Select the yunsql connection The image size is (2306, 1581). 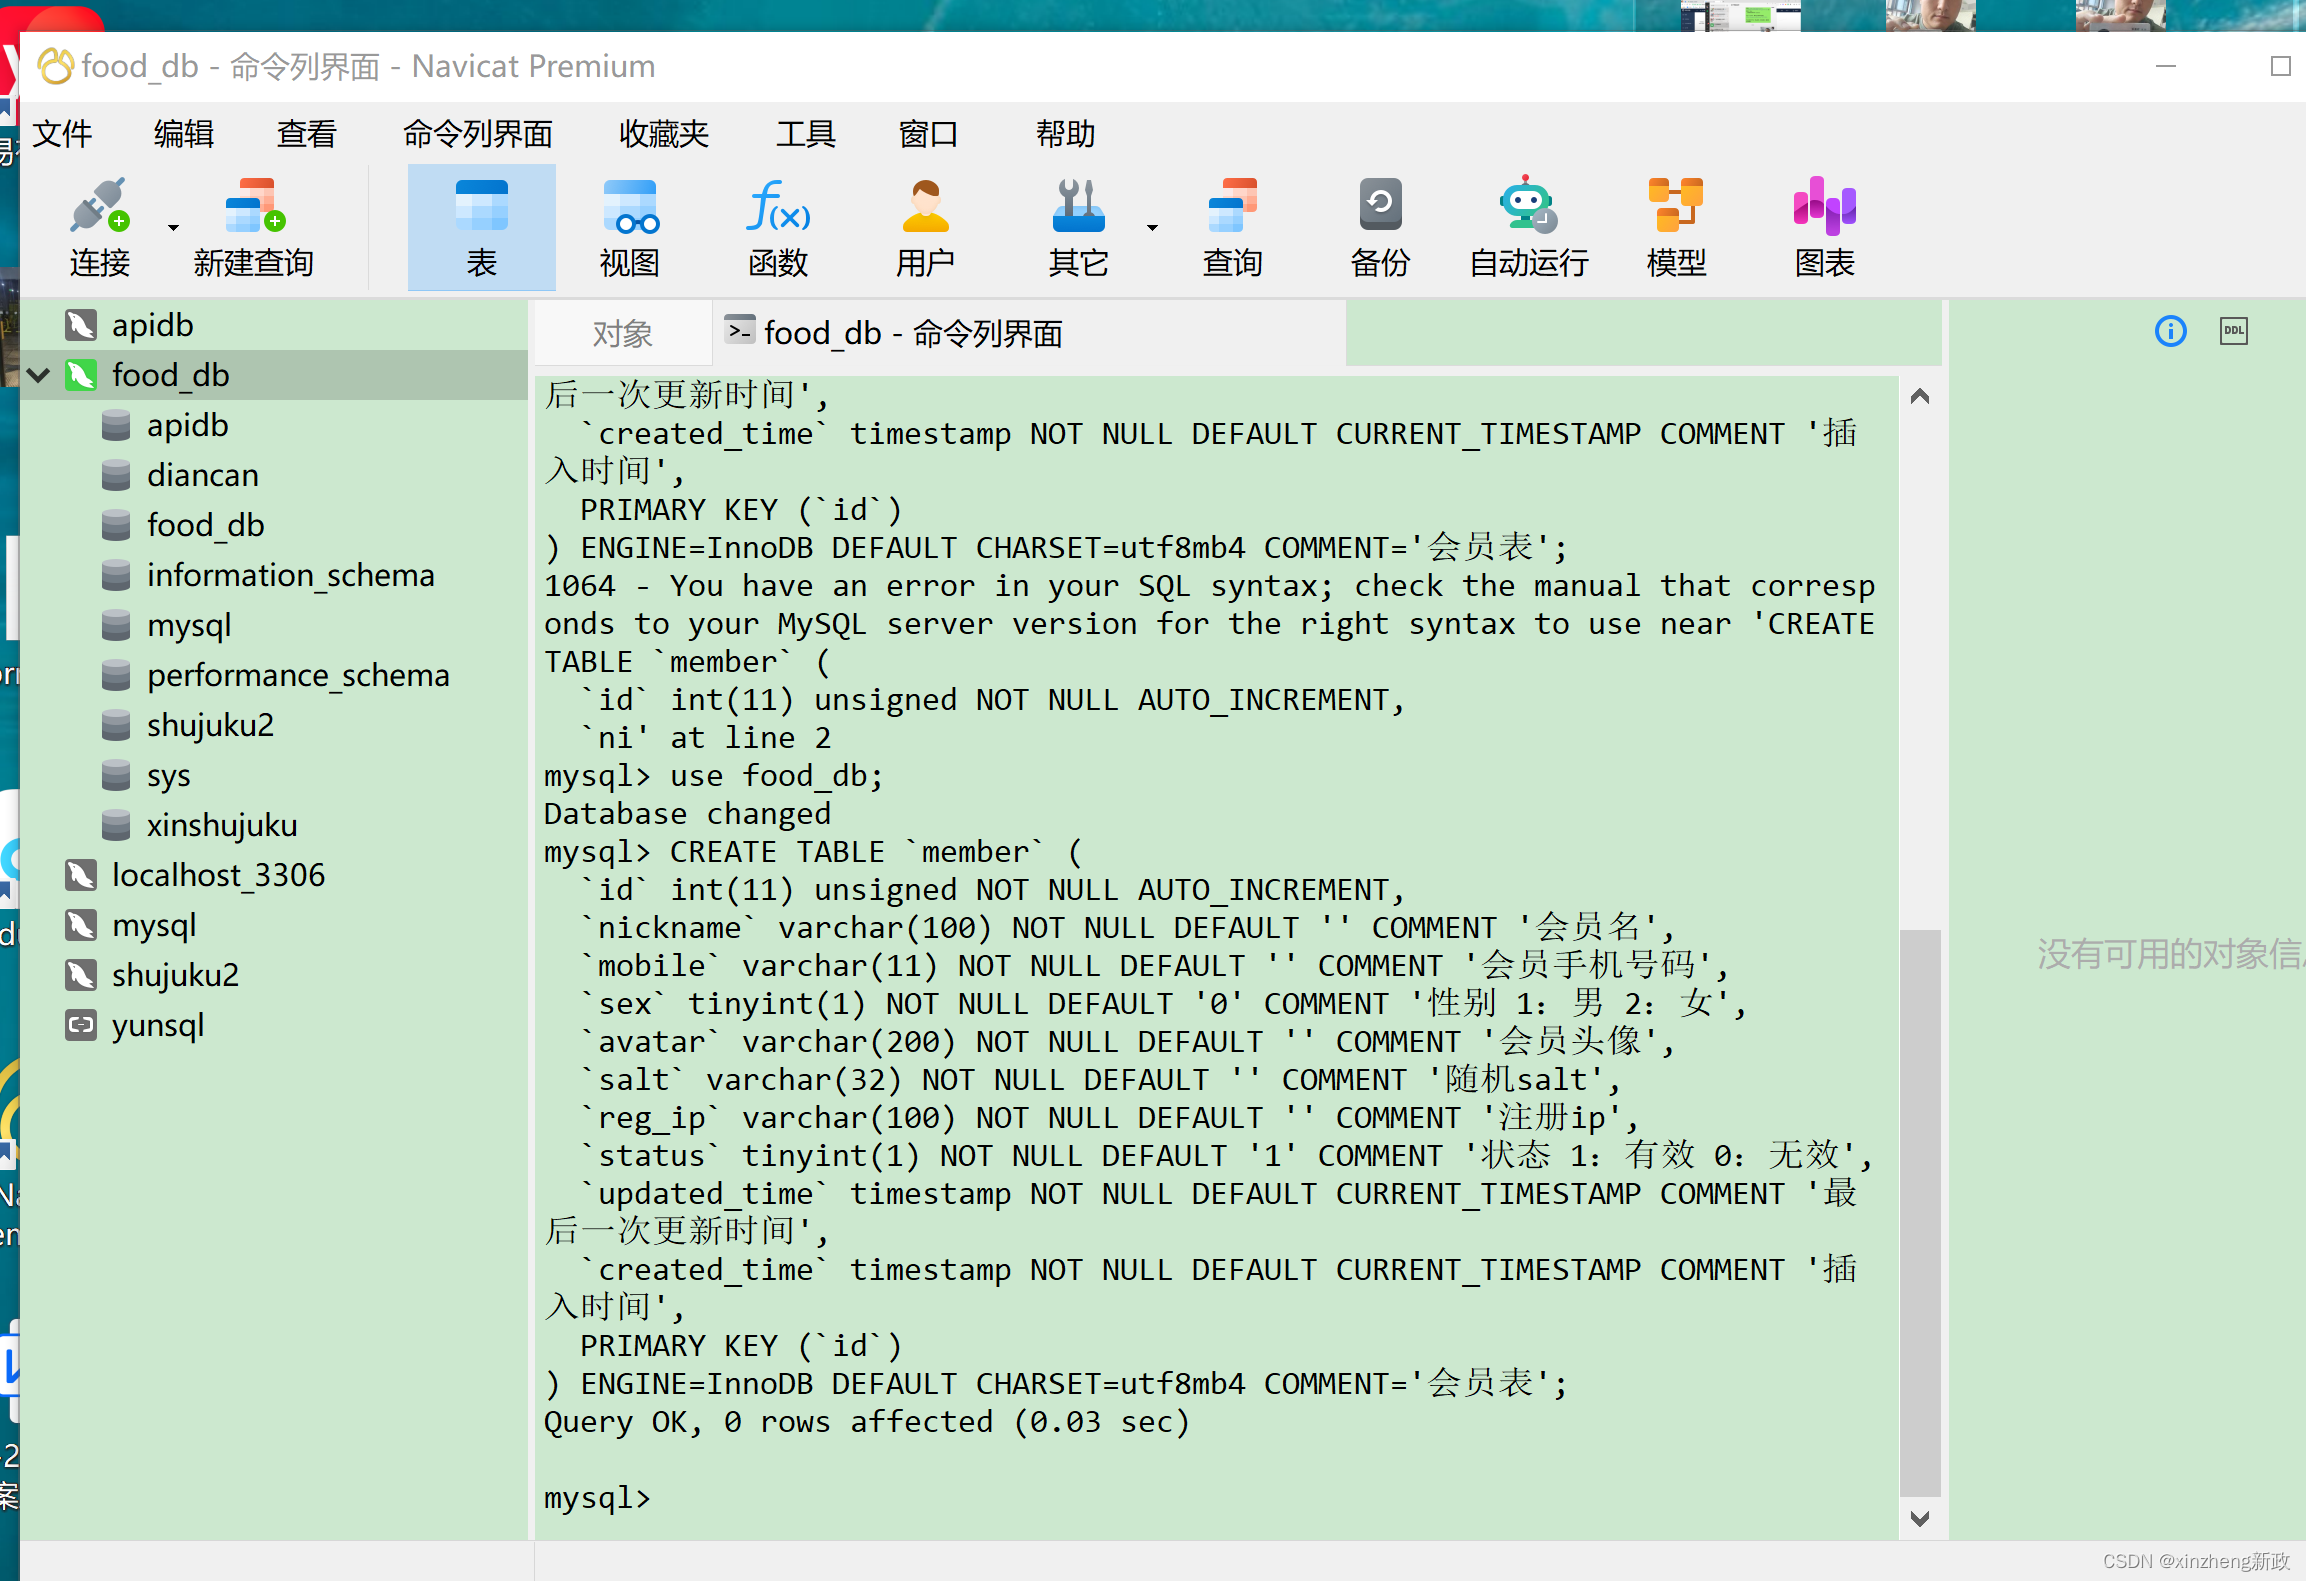click(x=157, y=1024)
